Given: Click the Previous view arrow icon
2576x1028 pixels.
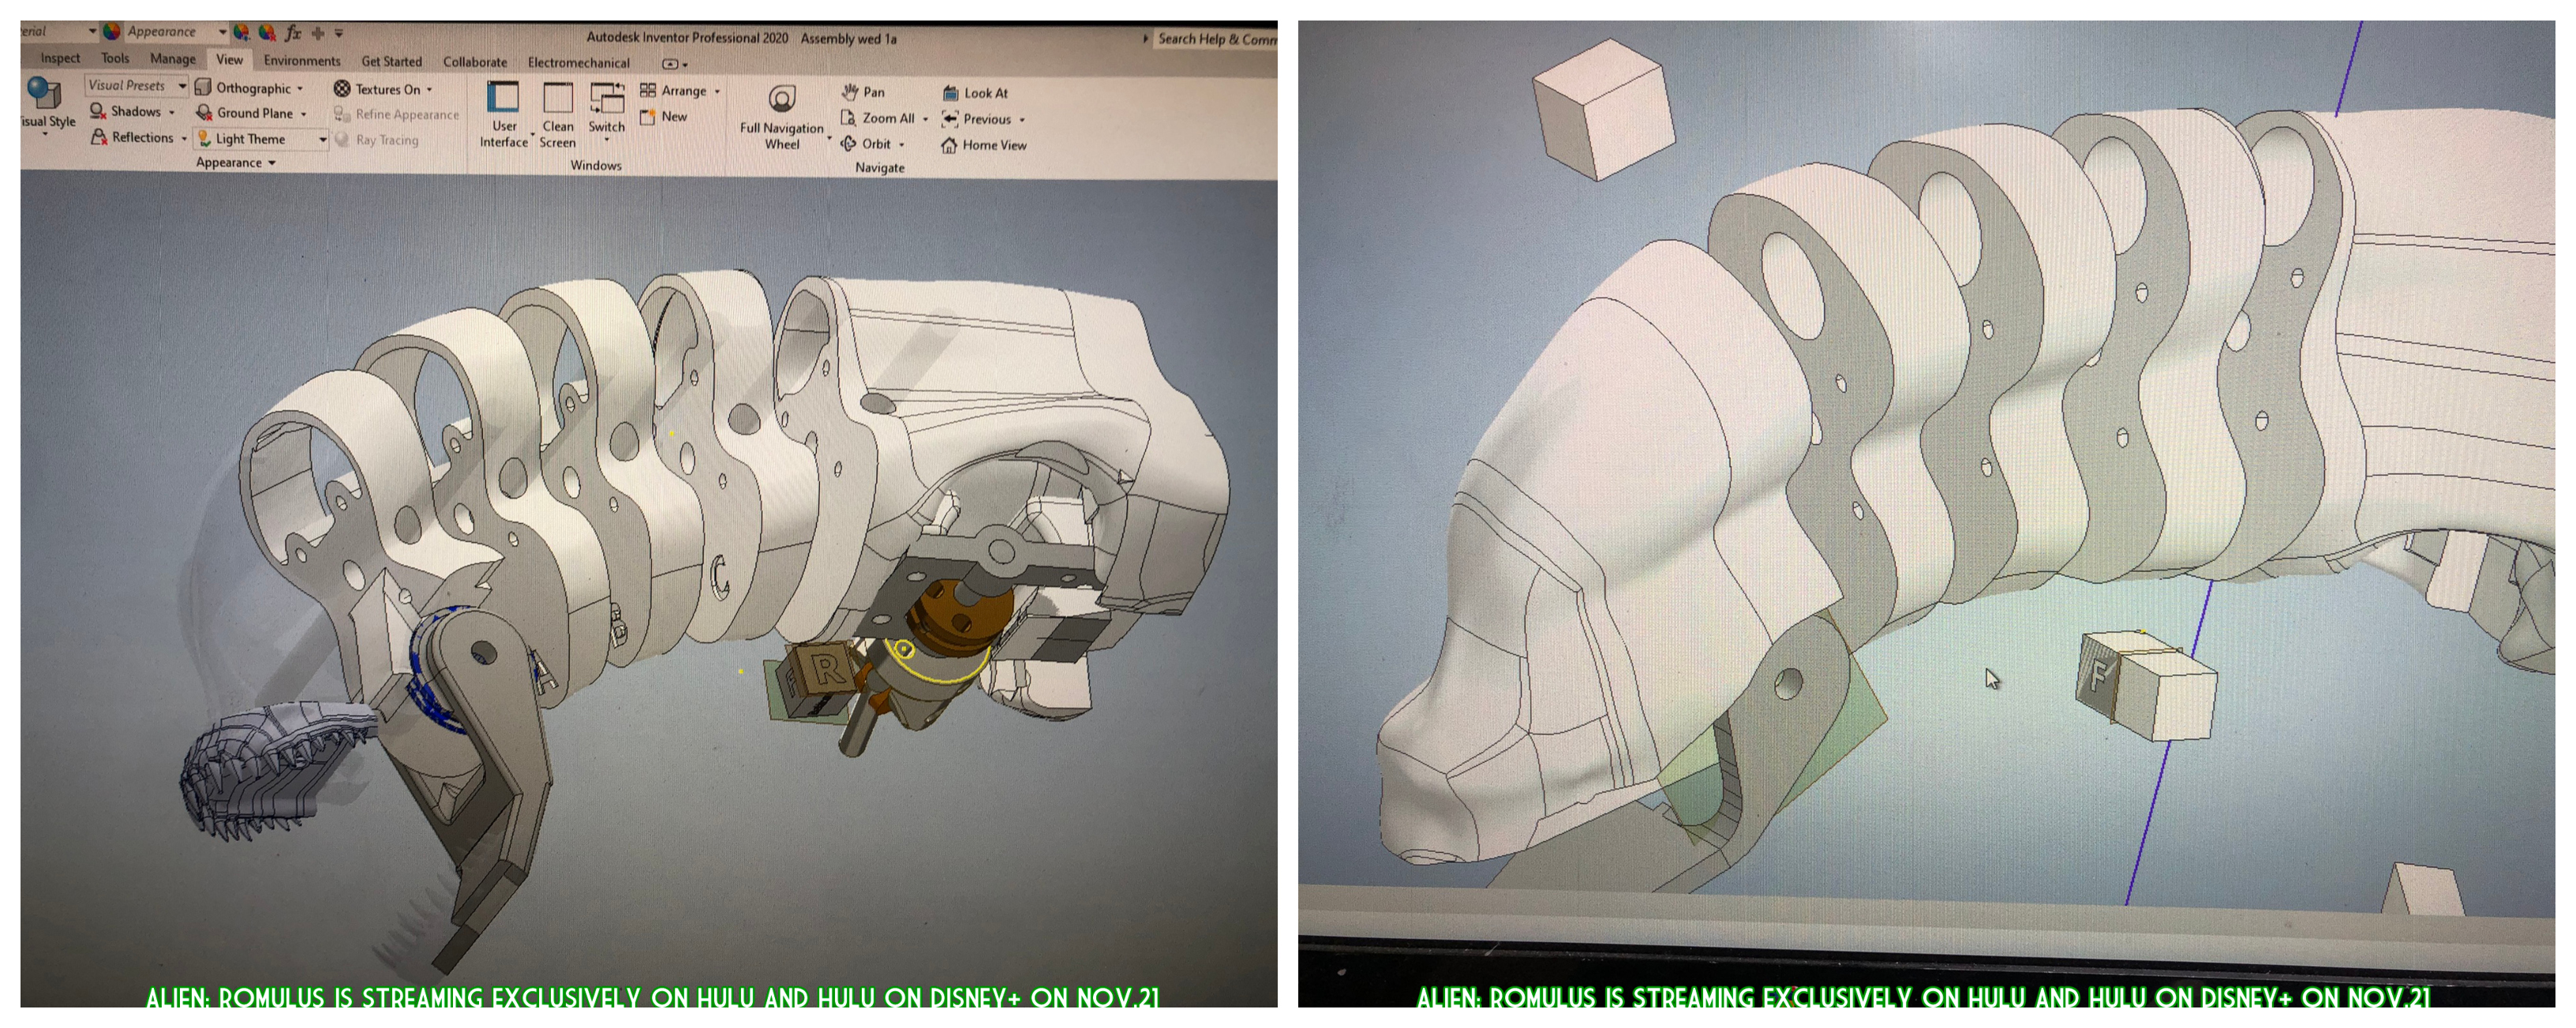Looking at the screenshot, I should 950,119.
